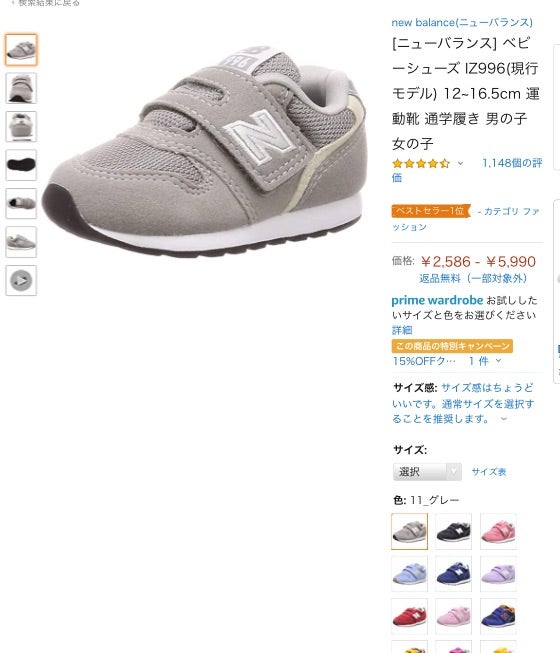View the black sole thumbnail image

point(21,165)
